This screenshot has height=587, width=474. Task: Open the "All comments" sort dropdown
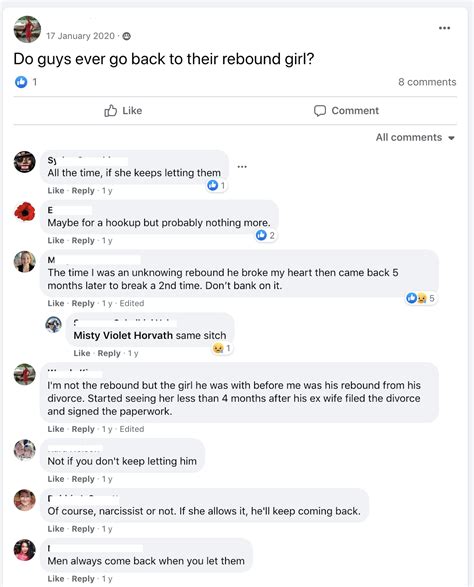[415, 137]
